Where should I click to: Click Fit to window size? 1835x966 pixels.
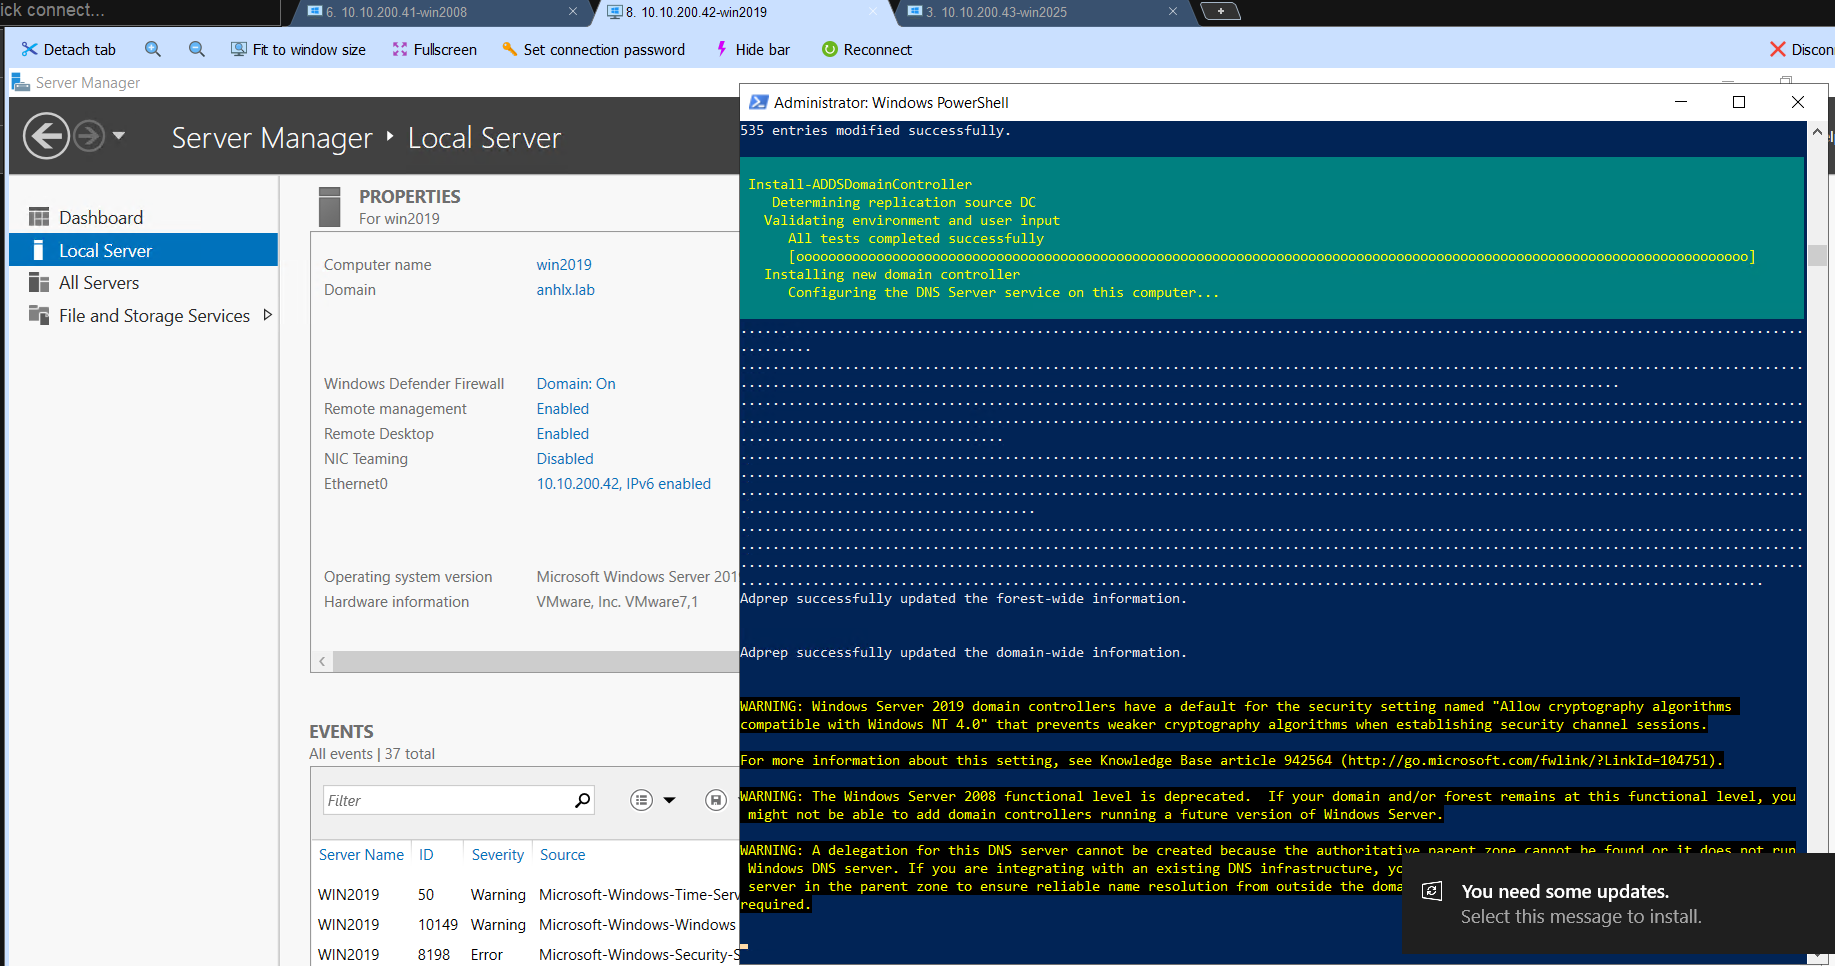point(298,49)
